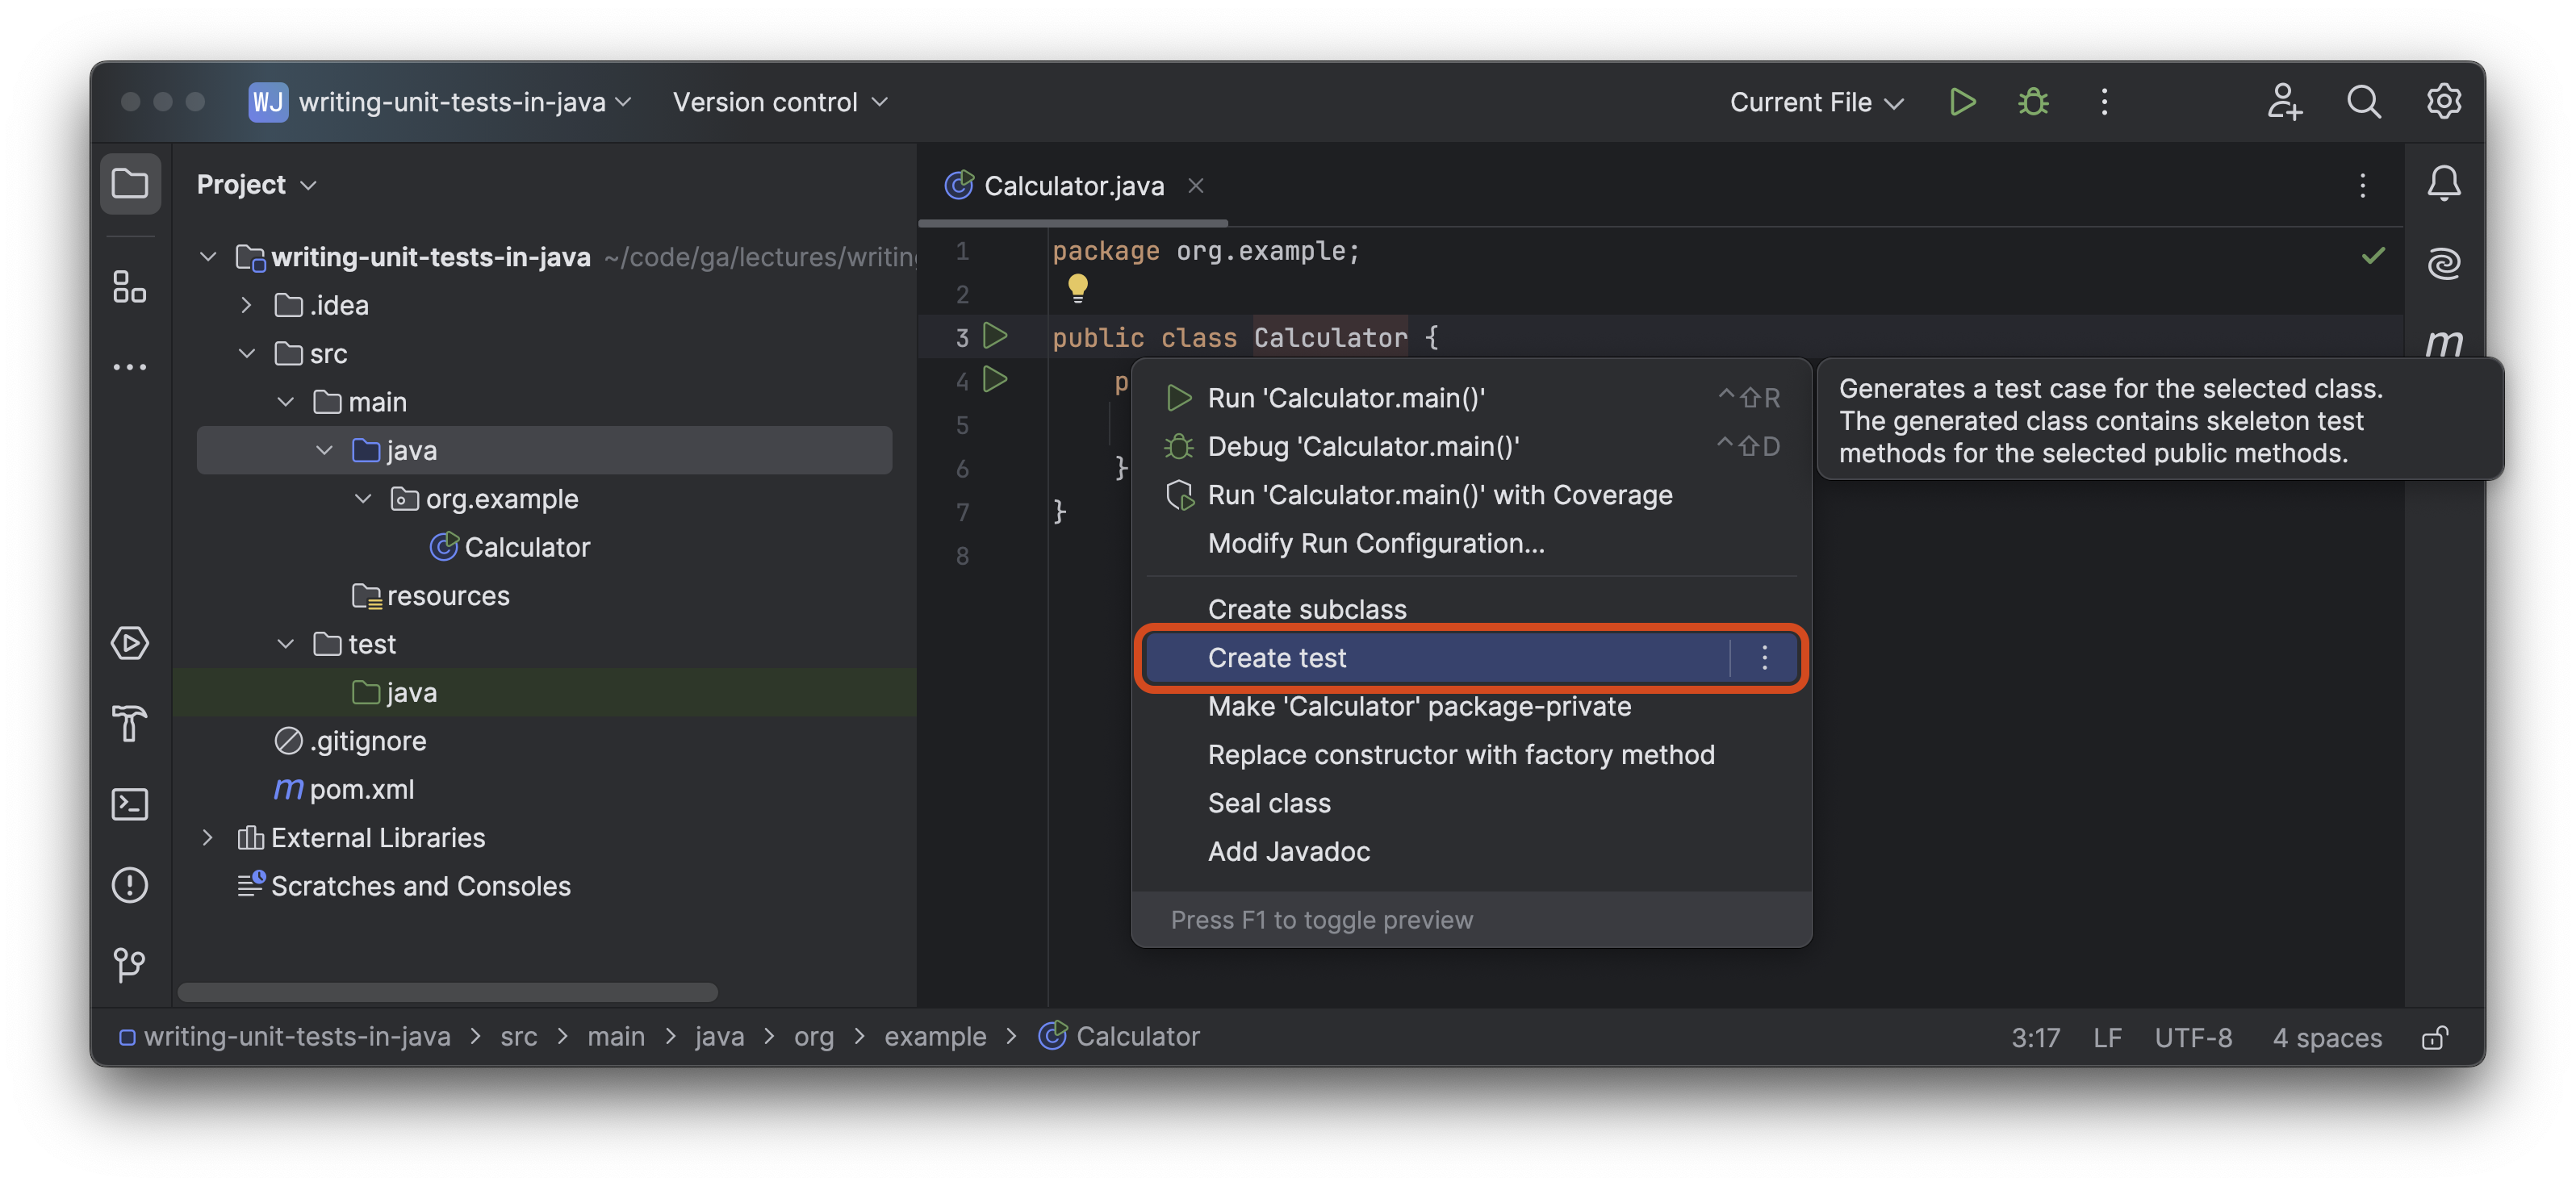The height and width of the screenshot is (1186, 2576).
Task: Open the Structure tool window icon
Action: tap(130, 287)
